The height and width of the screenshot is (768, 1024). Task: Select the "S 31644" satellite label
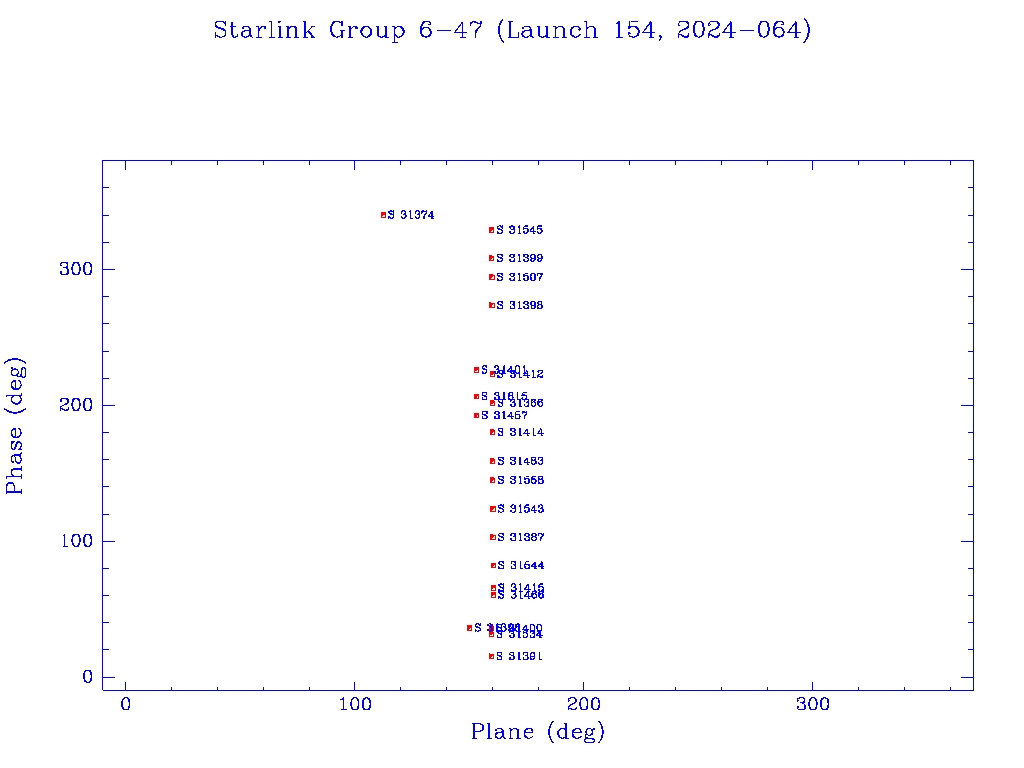coord(520,566)
